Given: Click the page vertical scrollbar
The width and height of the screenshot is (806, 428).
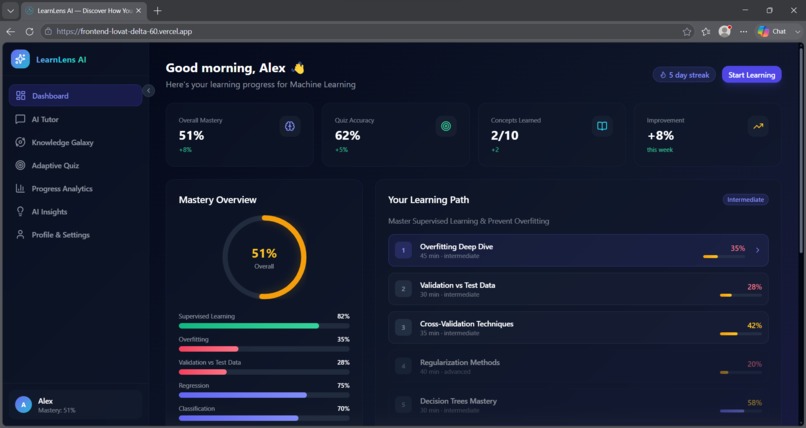Looking at the screenshot, I should pyautogui.click(x=801, y=149).
